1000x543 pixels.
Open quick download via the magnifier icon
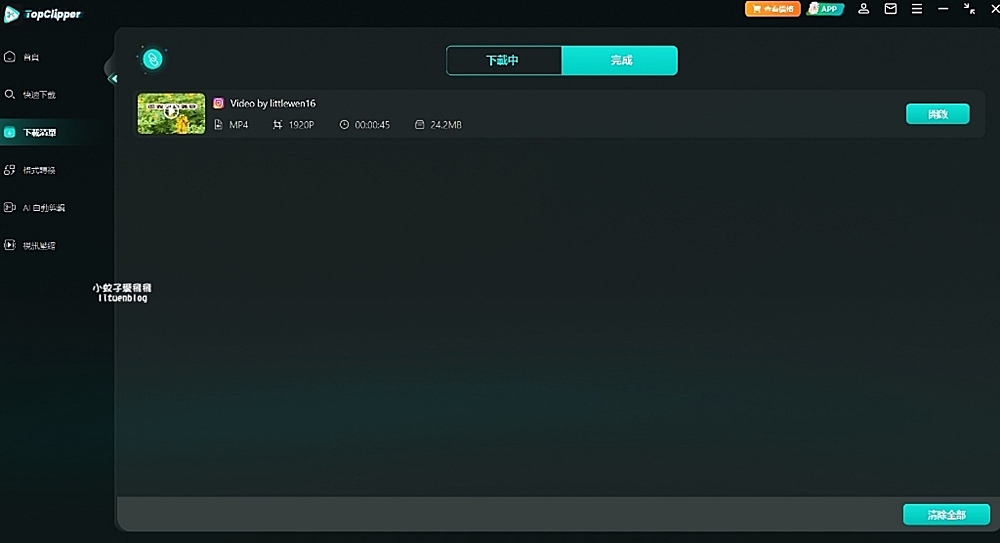(10, 94)
